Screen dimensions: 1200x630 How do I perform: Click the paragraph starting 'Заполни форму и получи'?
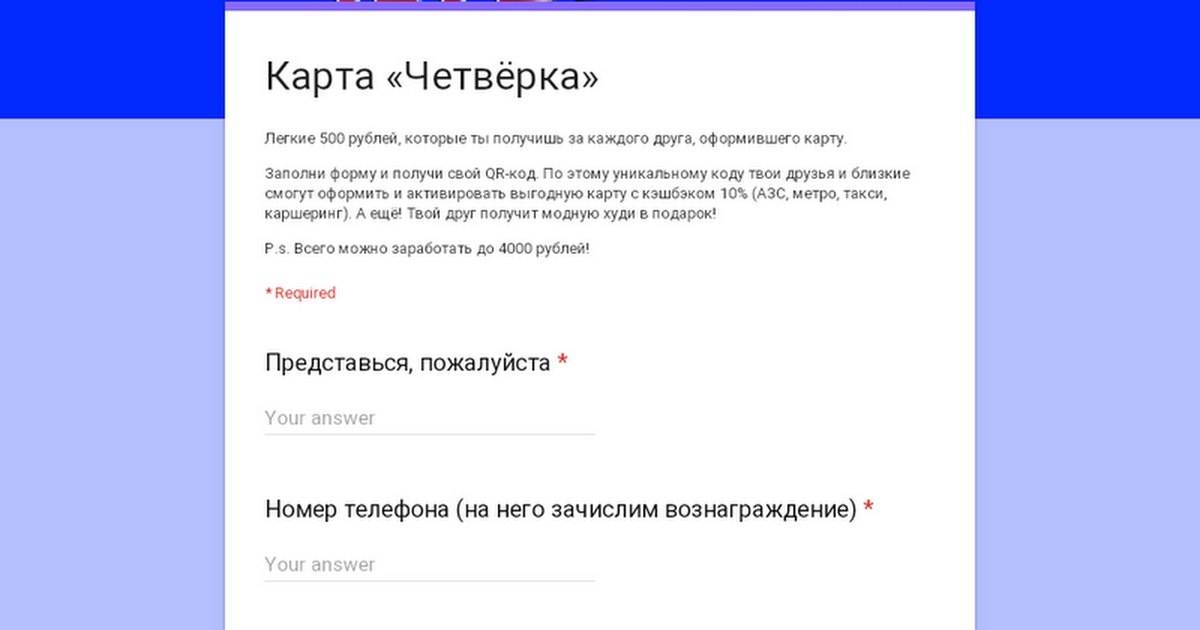pos(588,194)
